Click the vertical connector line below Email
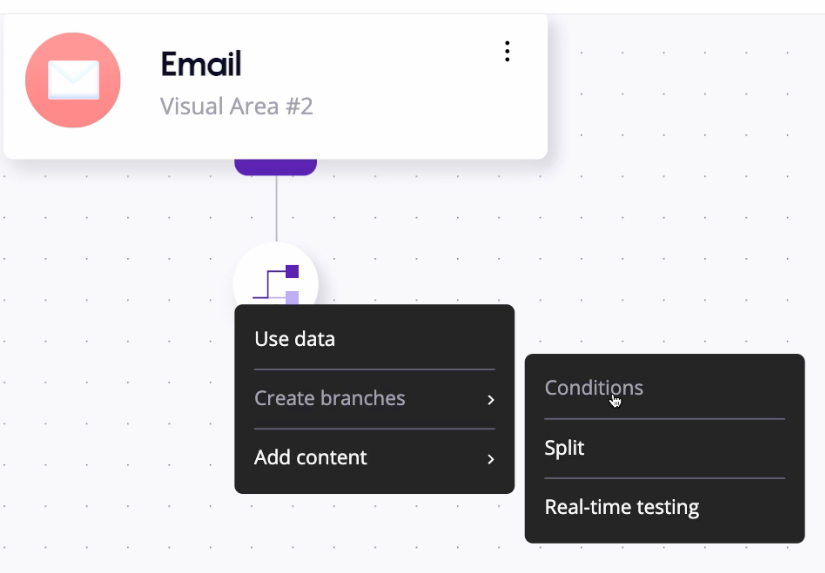This screenshot has height=573, width=825. [276, 210]
